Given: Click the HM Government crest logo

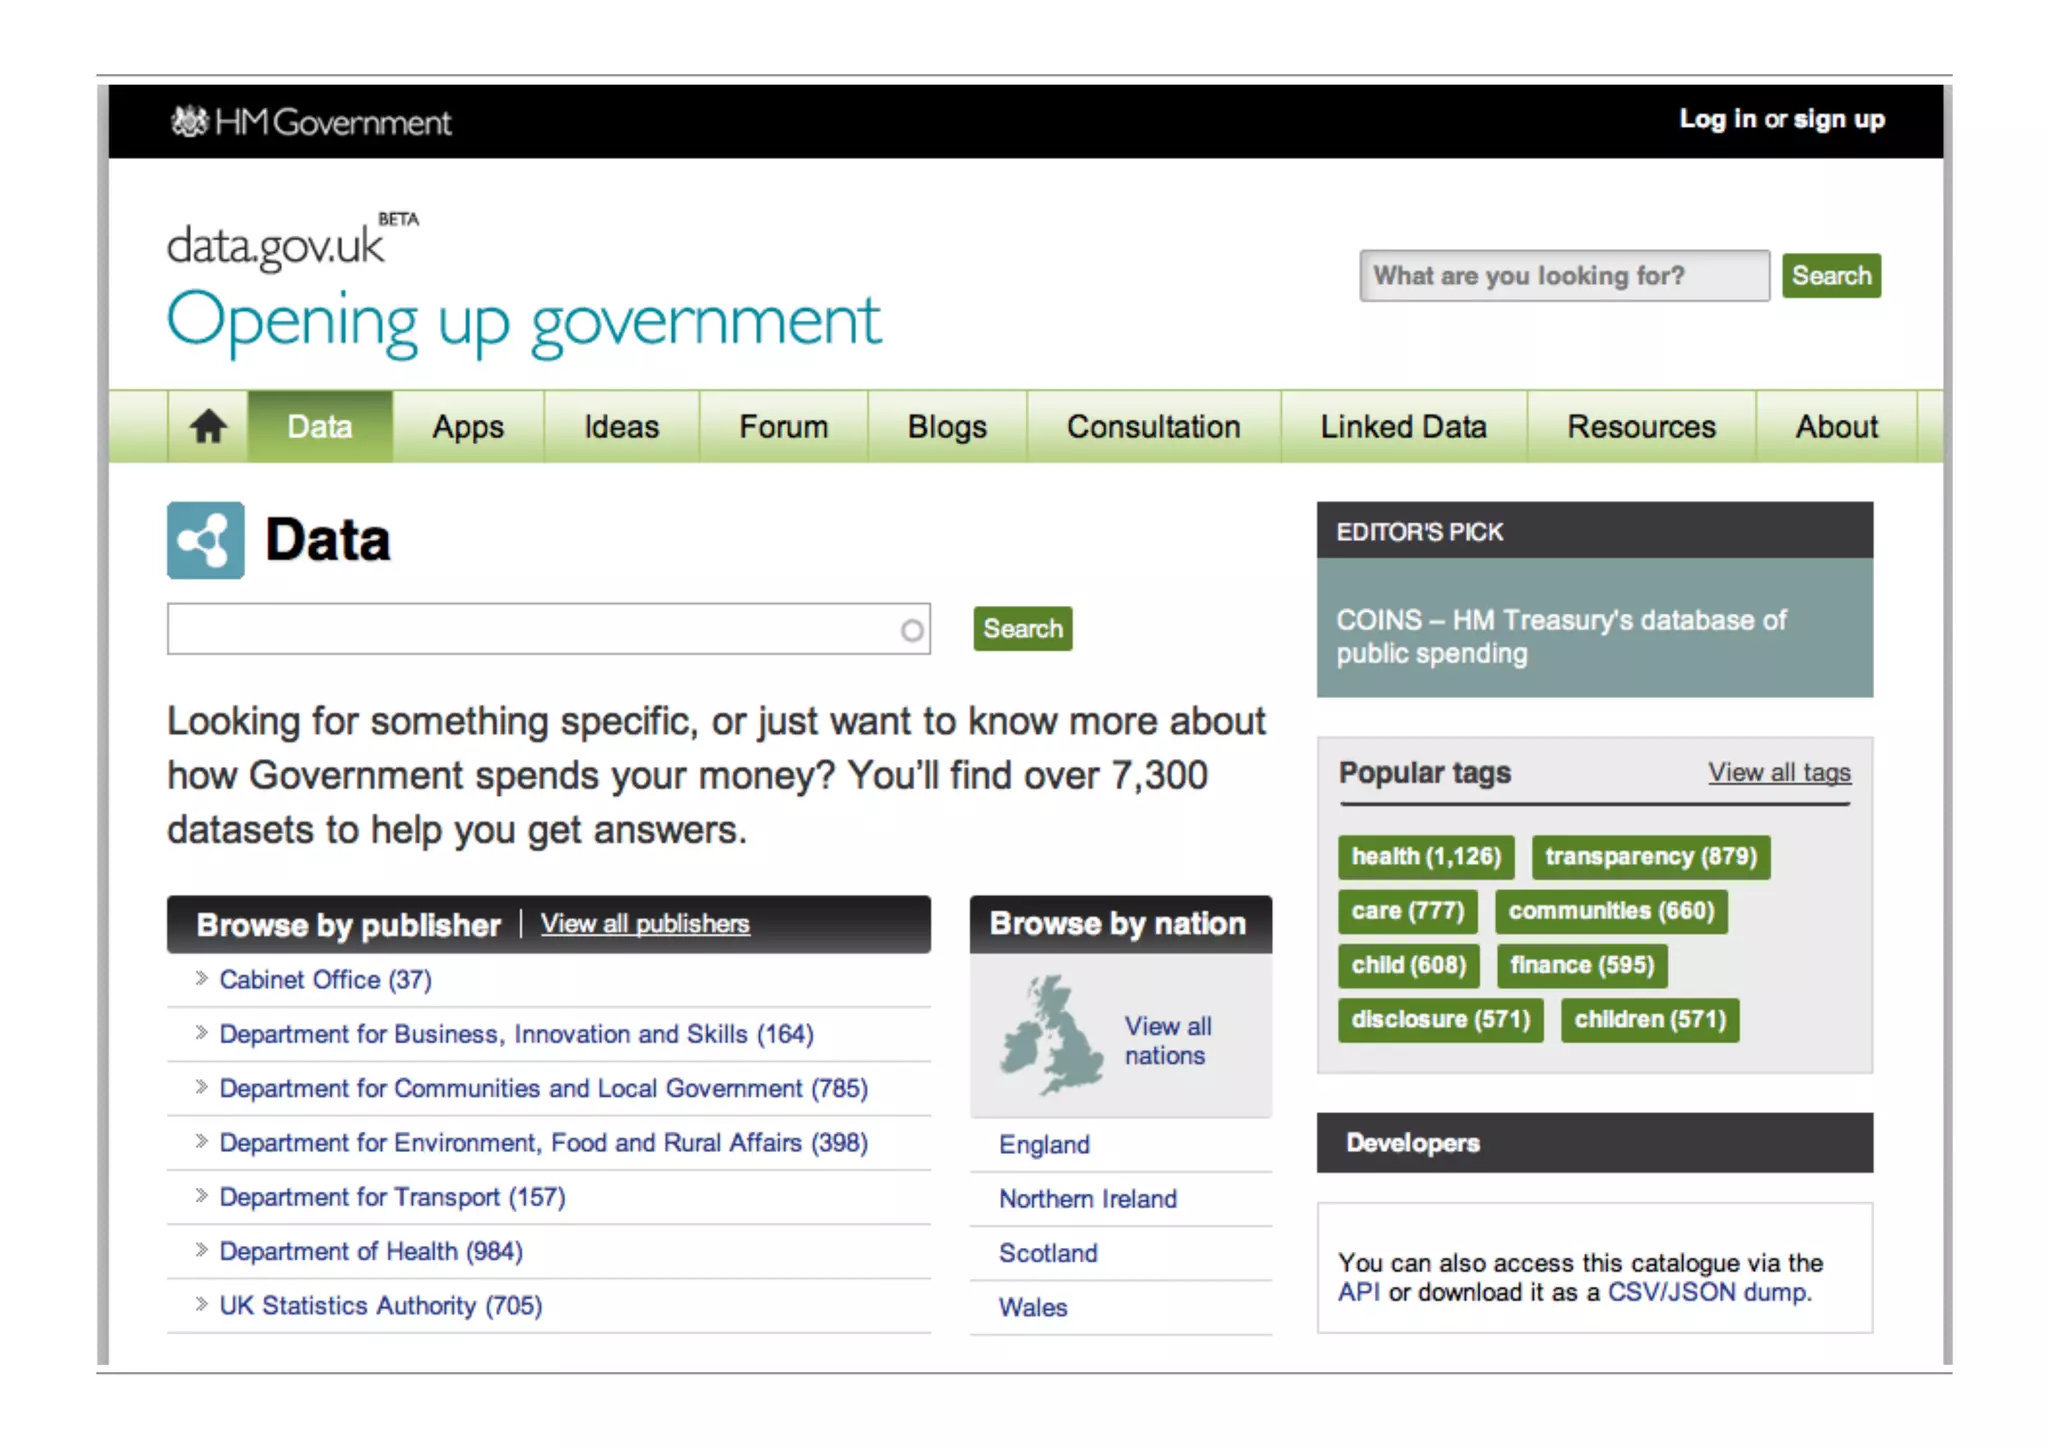Looking at the screenshot, I should click(188, 122).
